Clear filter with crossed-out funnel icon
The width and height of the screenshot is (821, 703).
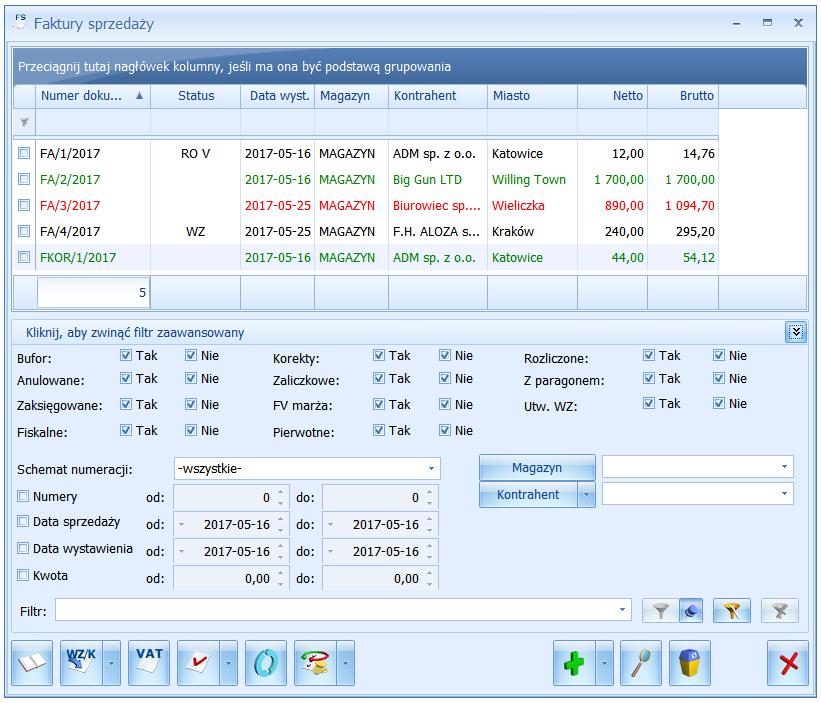pyautogui.click(x=780, y=610)
